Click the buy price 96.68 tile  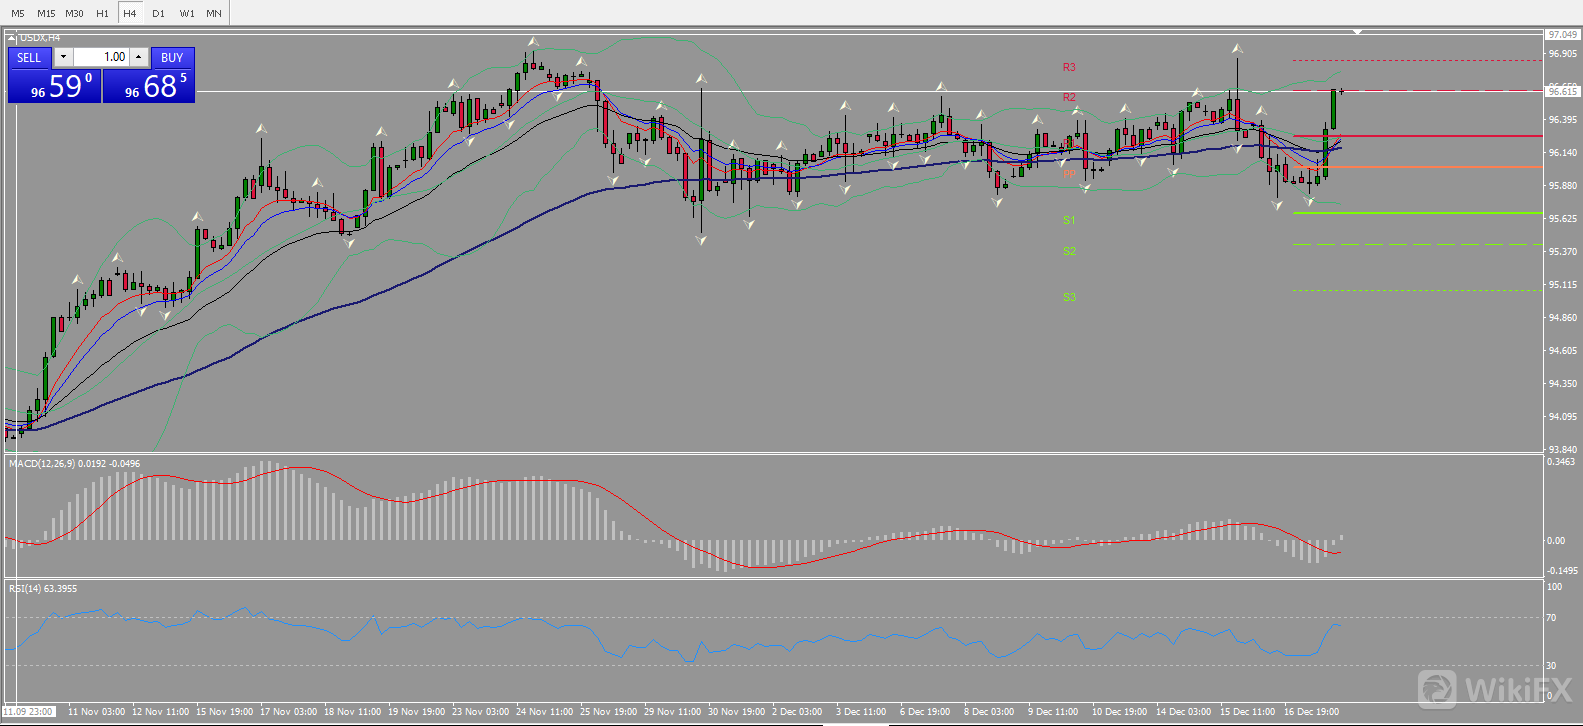click(x=149, y=86)
